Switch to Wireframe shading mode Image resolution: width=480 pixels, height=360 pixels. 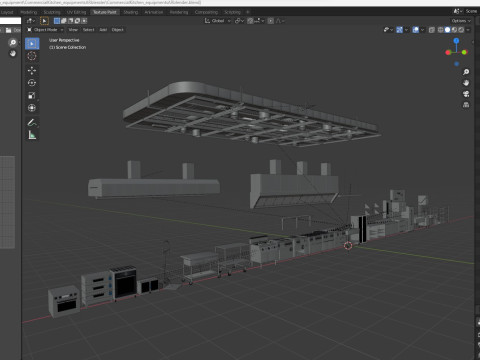point(441,30)
